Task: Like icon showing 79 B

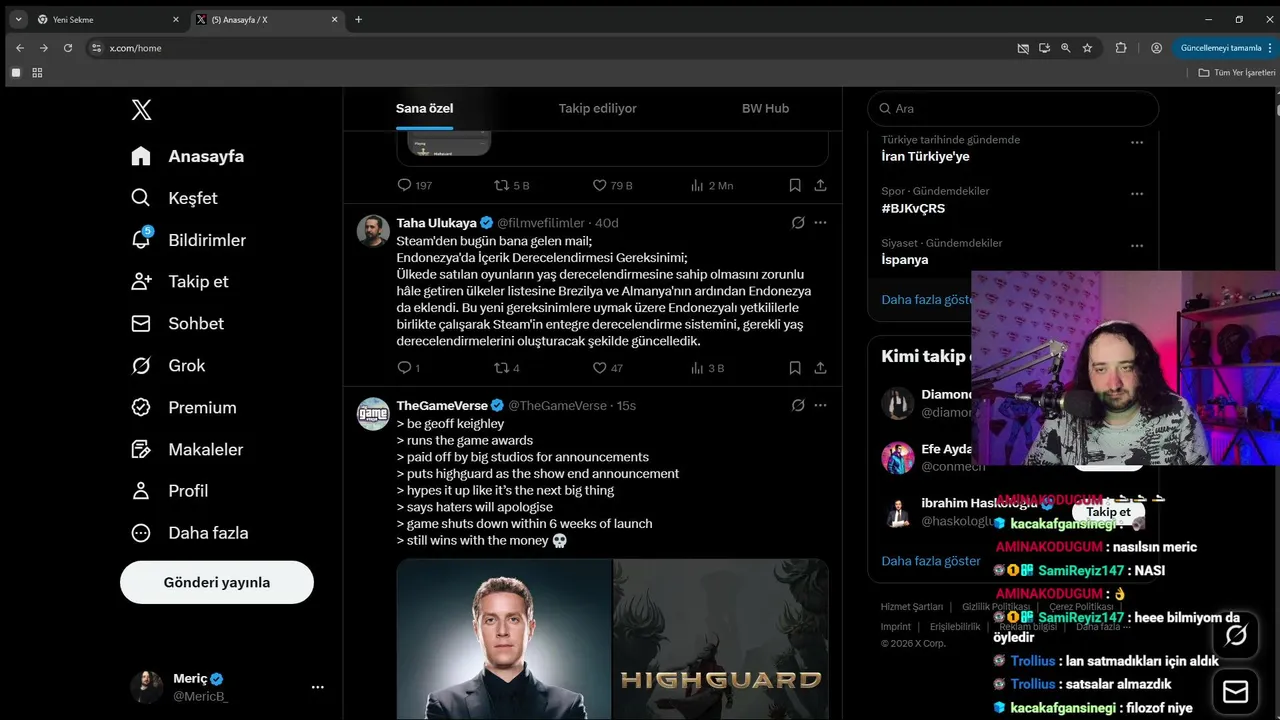Action: coord(600,185)
